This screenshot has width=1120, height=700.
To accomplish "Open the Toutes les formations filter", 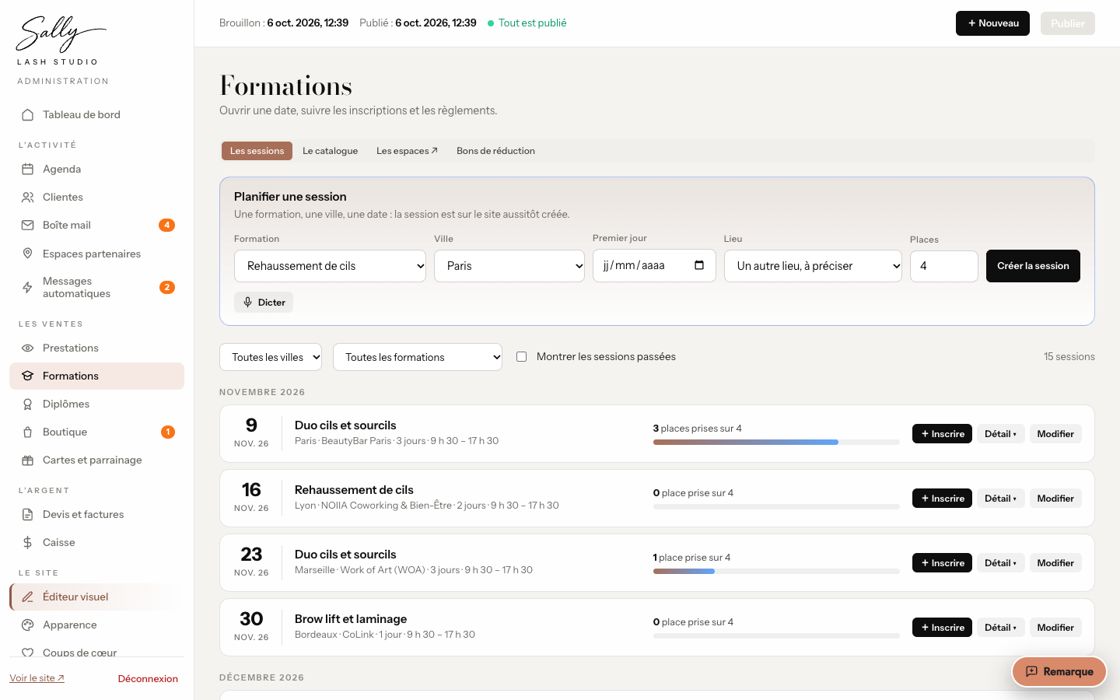I will tap(417, 357).
